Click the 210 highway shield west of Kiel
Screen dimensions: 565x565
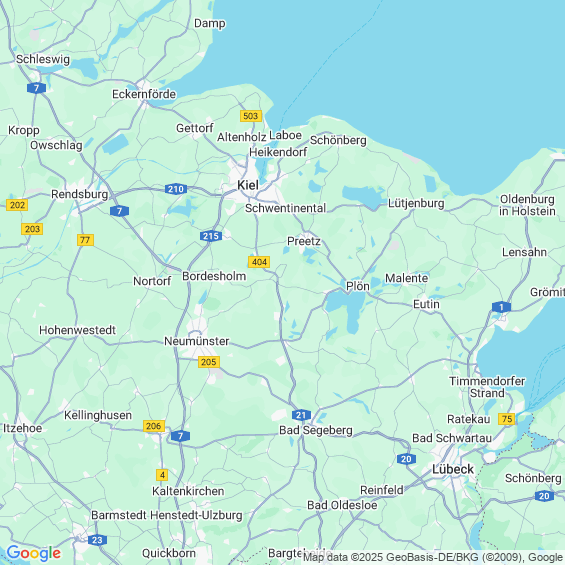[176, 189]
